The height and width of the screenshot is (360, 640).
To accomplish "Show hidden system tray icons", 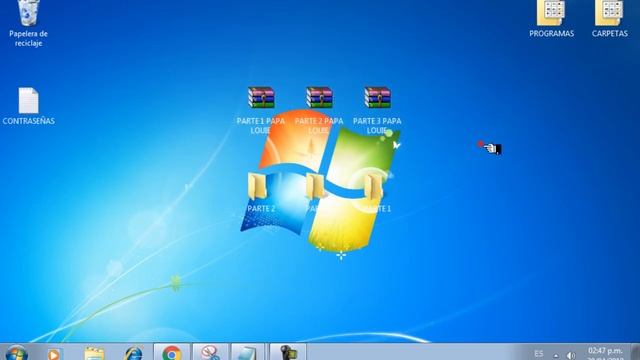I will [x=556, y=356].
